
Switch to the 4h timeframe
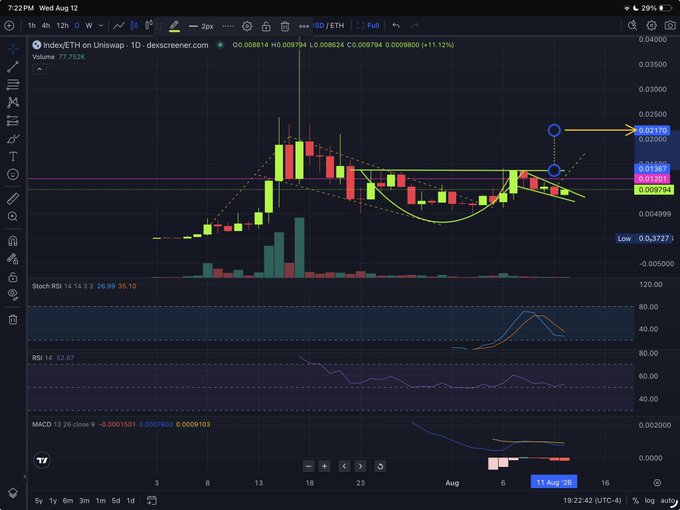(46, 26)
